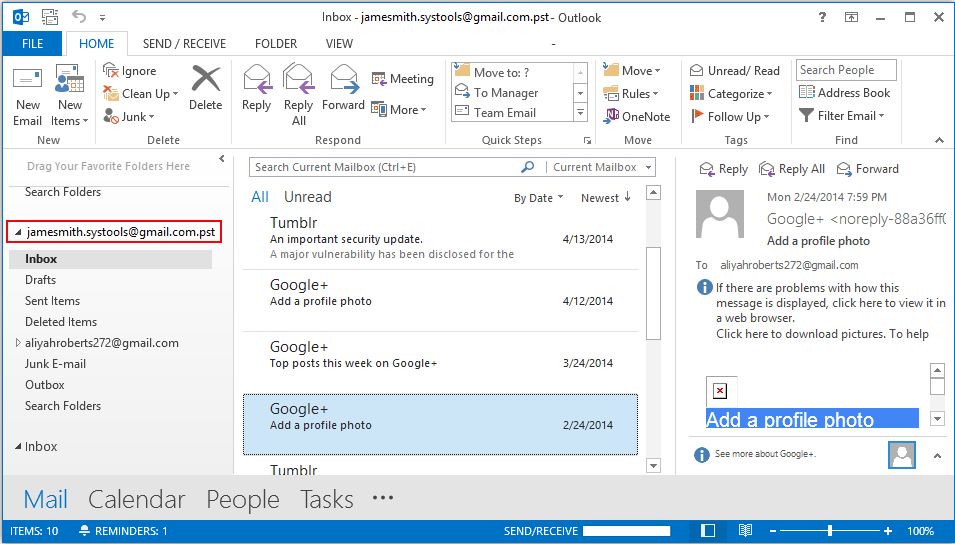
Task: Collapse the ribbon using the caret
Action: (939, 141)
